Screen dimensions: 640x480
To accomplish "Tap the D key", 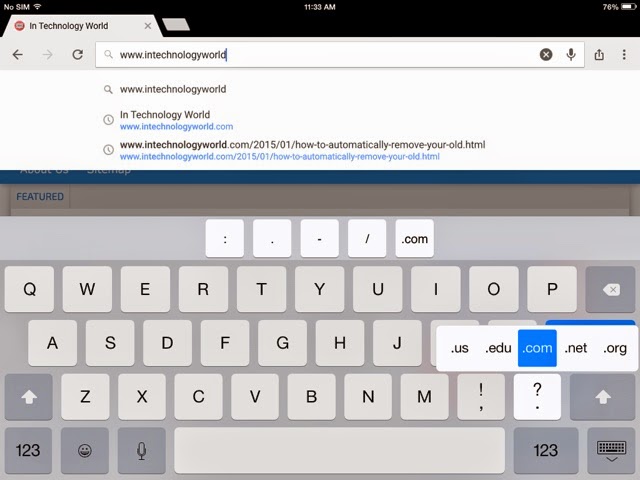I will coord(167,343).
